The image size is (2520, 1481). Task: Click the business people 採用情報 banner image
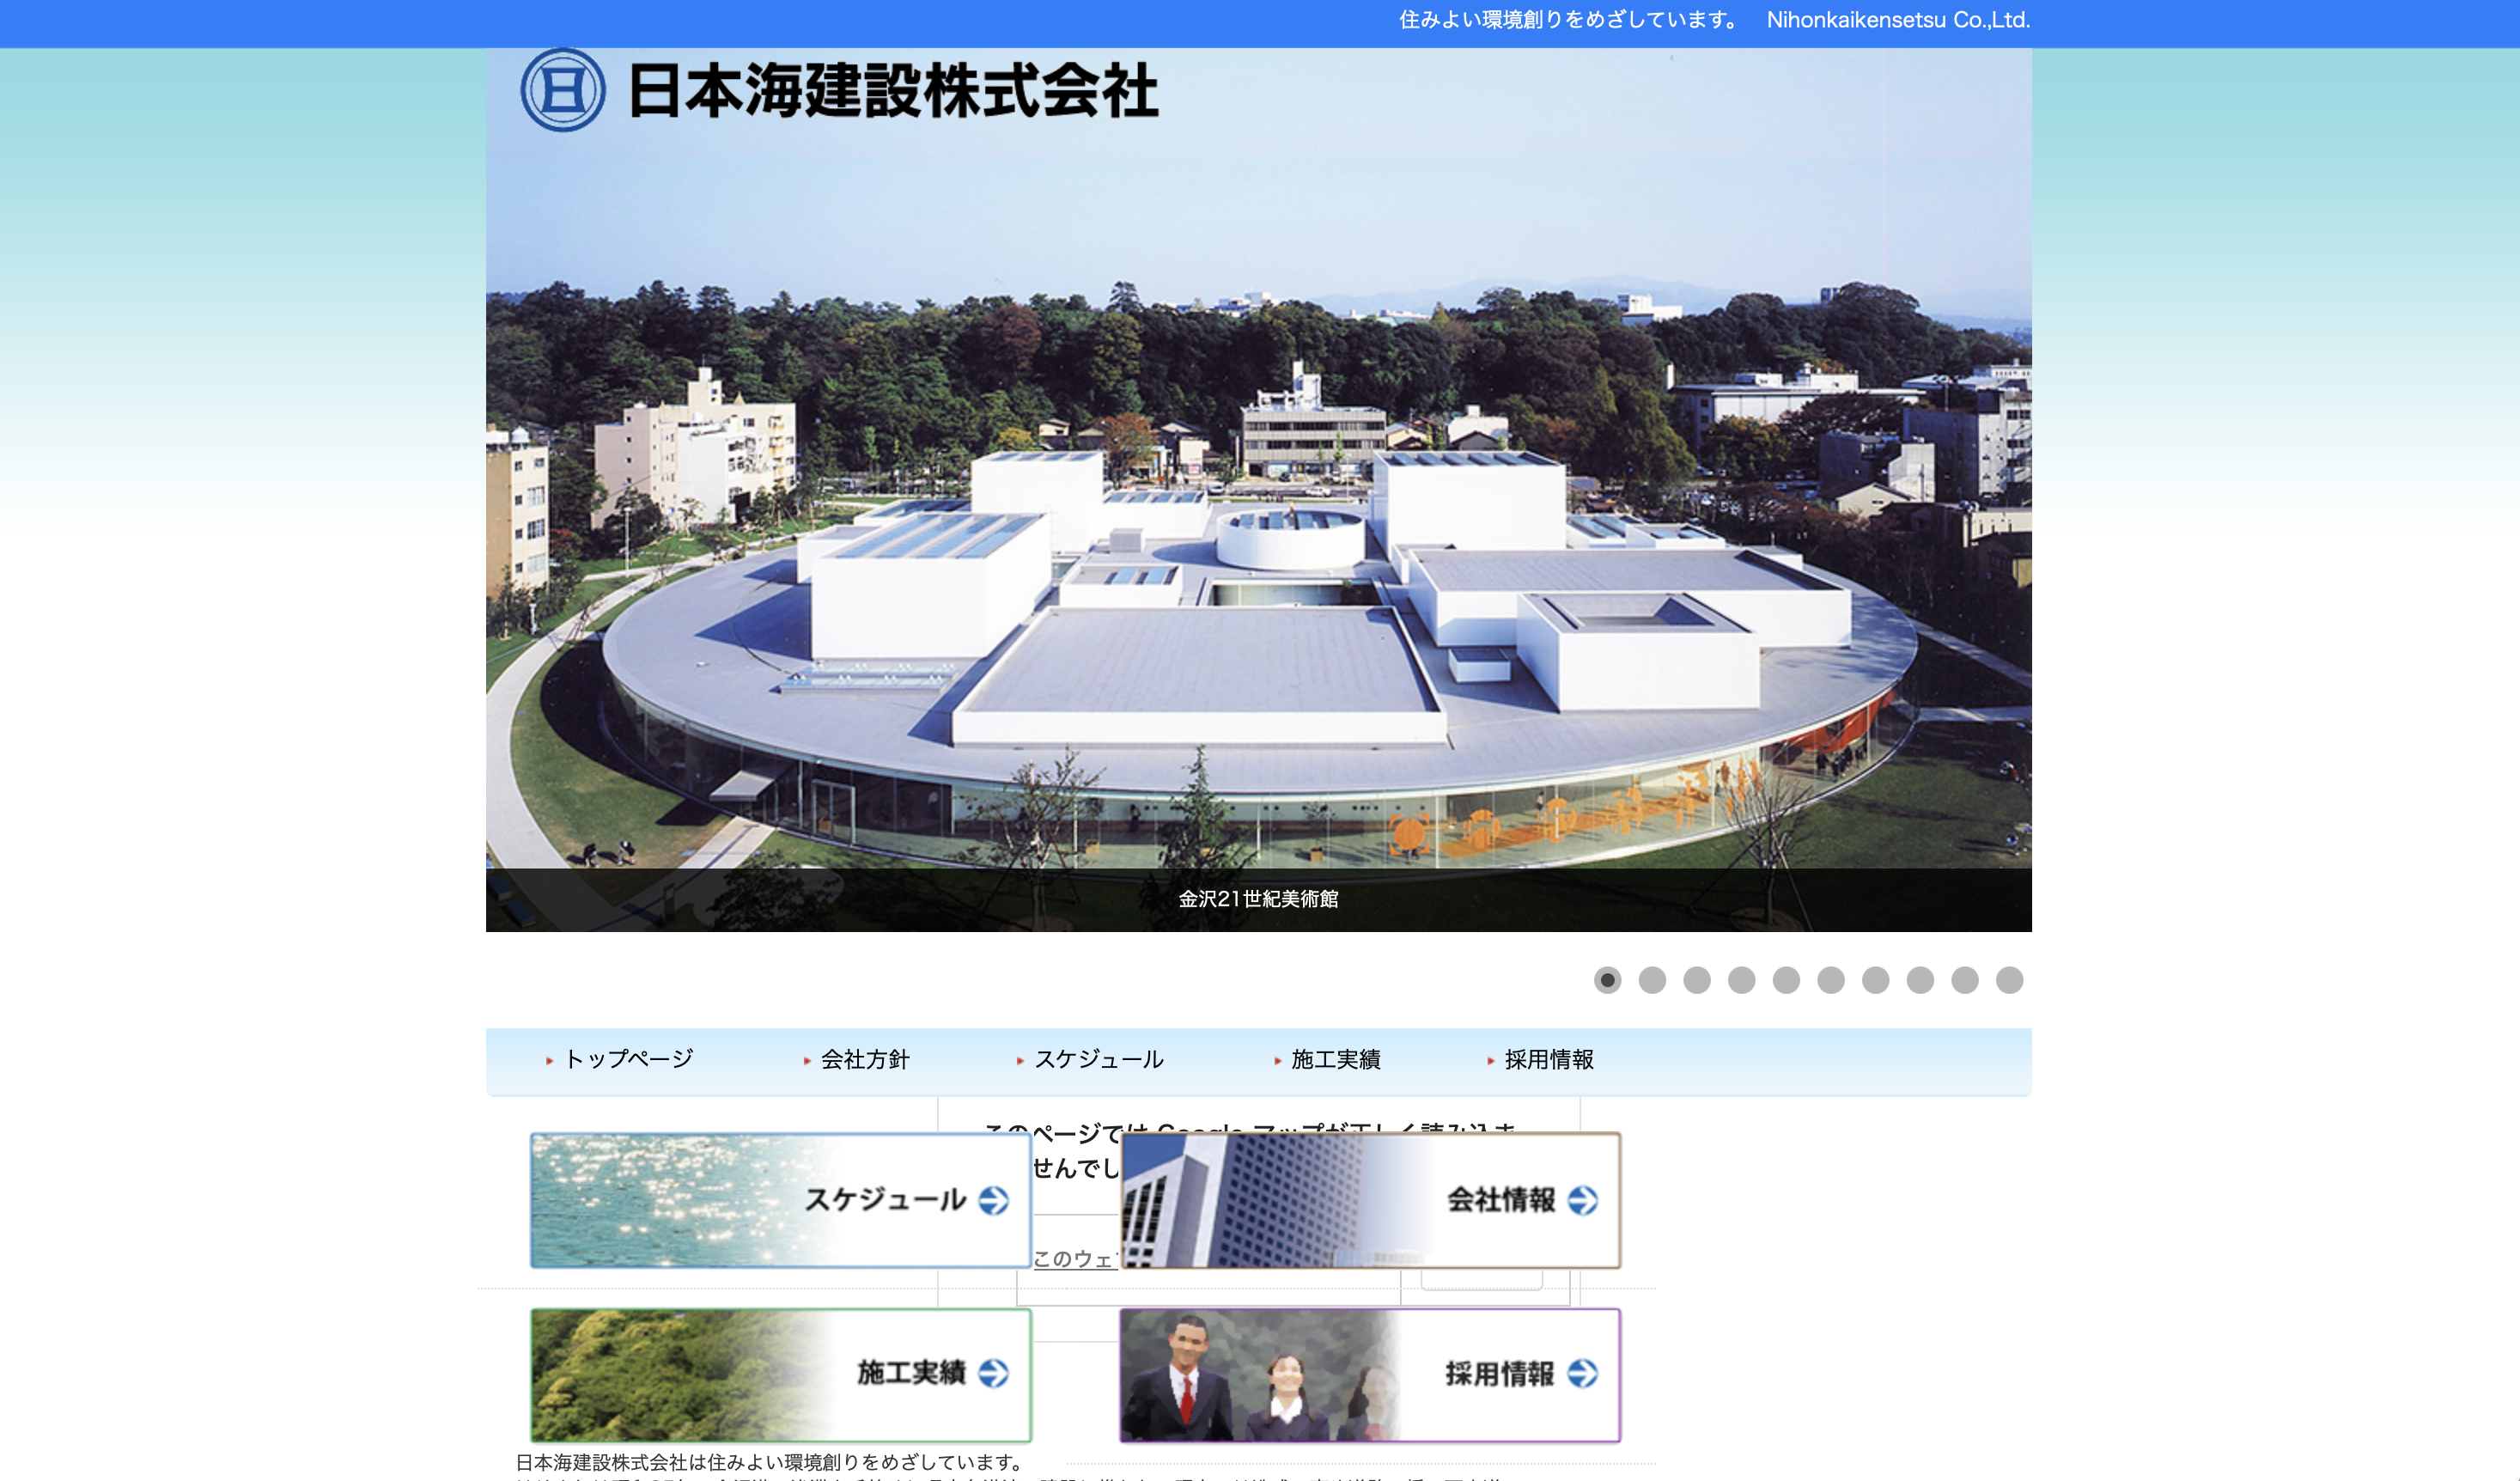1250,1375
